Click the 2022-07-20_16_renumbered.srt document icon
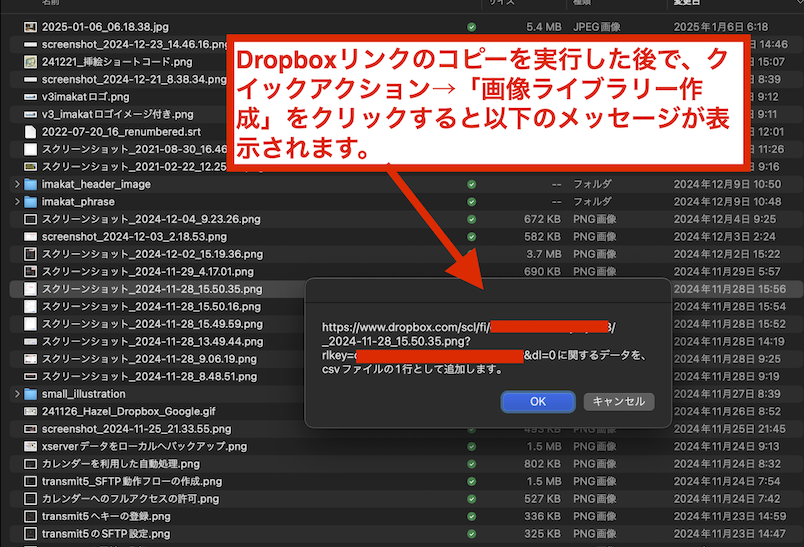Screen dimensions: 804x547 click(x=30, y=132)
